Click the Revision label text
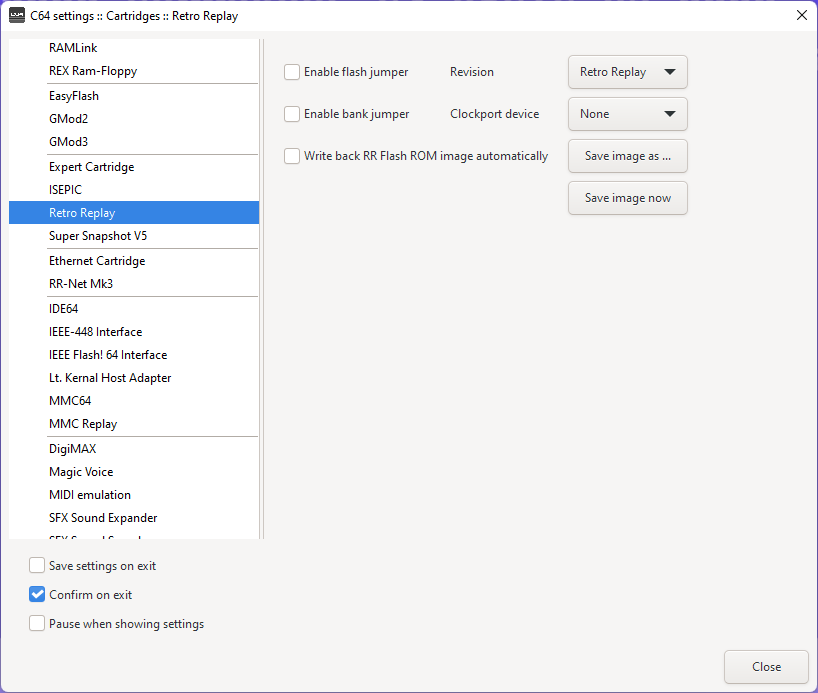 coord(472,72)
